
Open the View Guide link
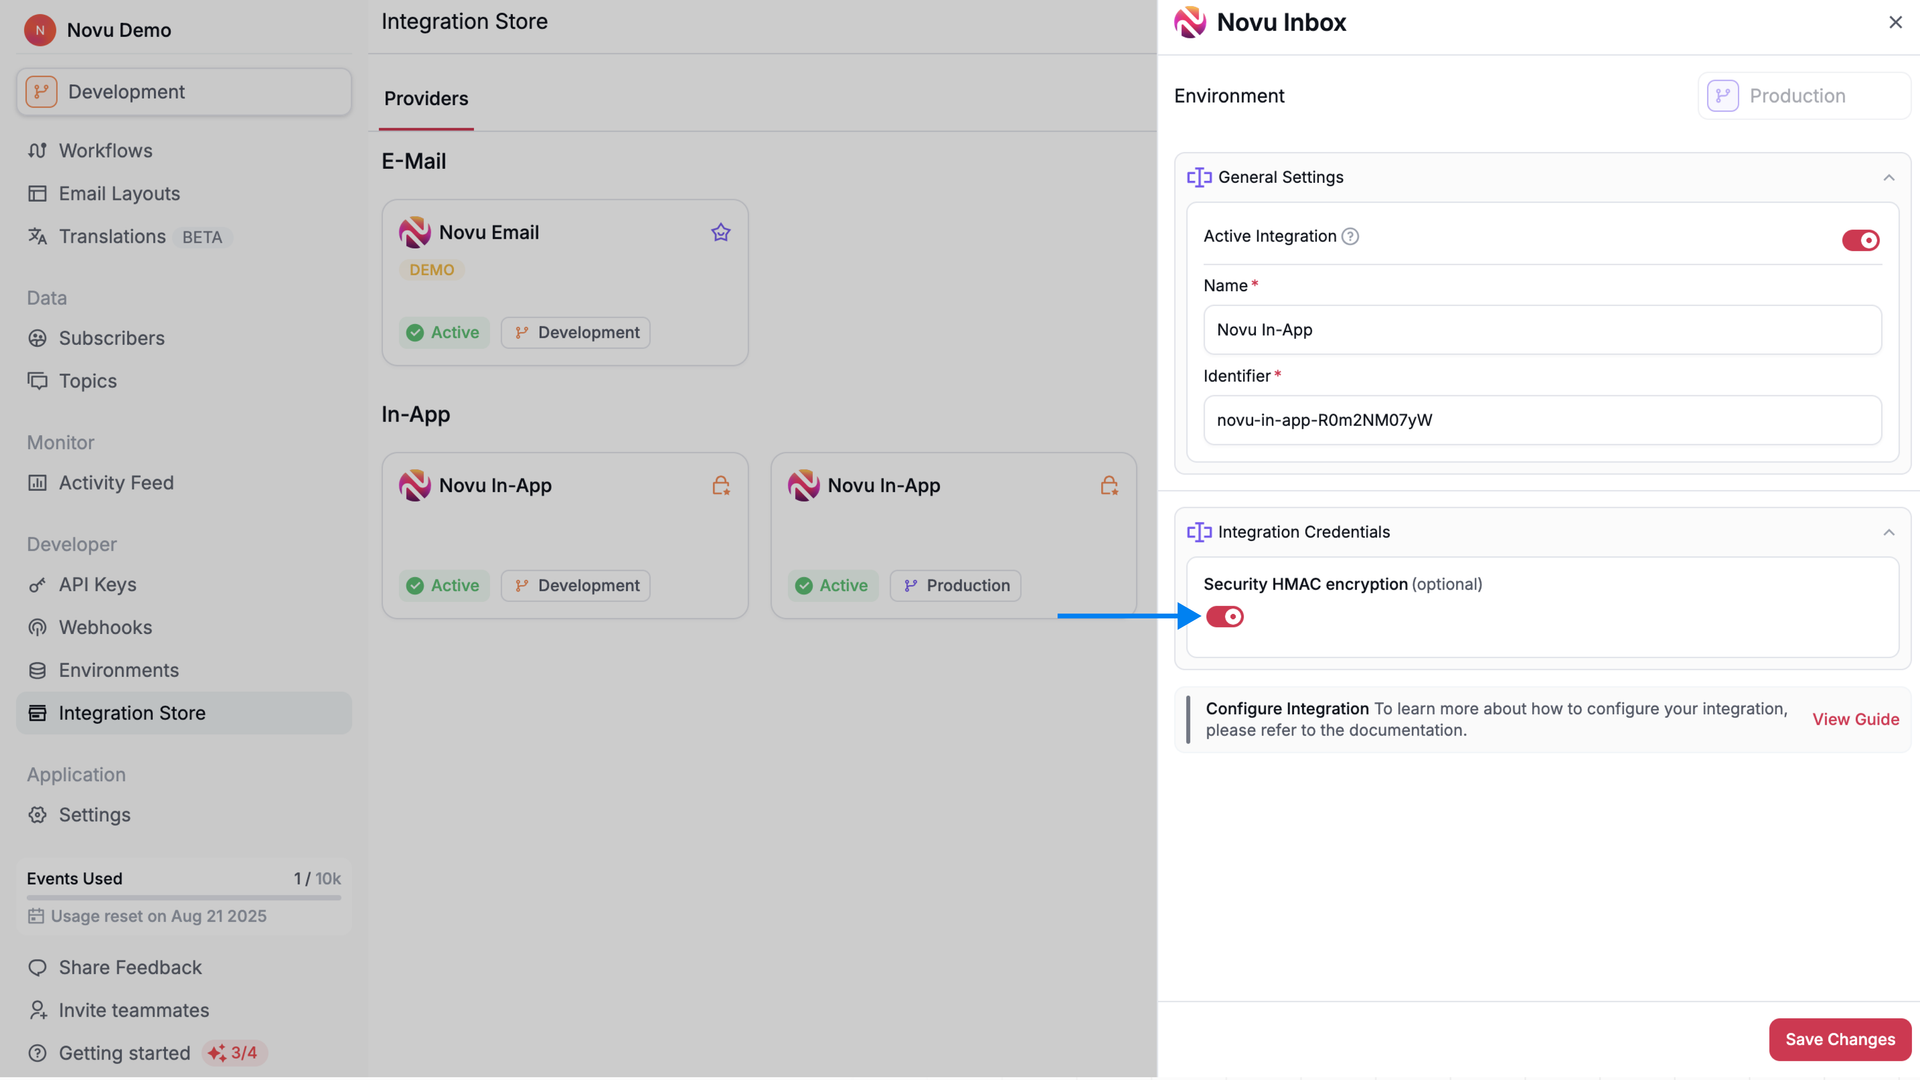click(1855, 719)
